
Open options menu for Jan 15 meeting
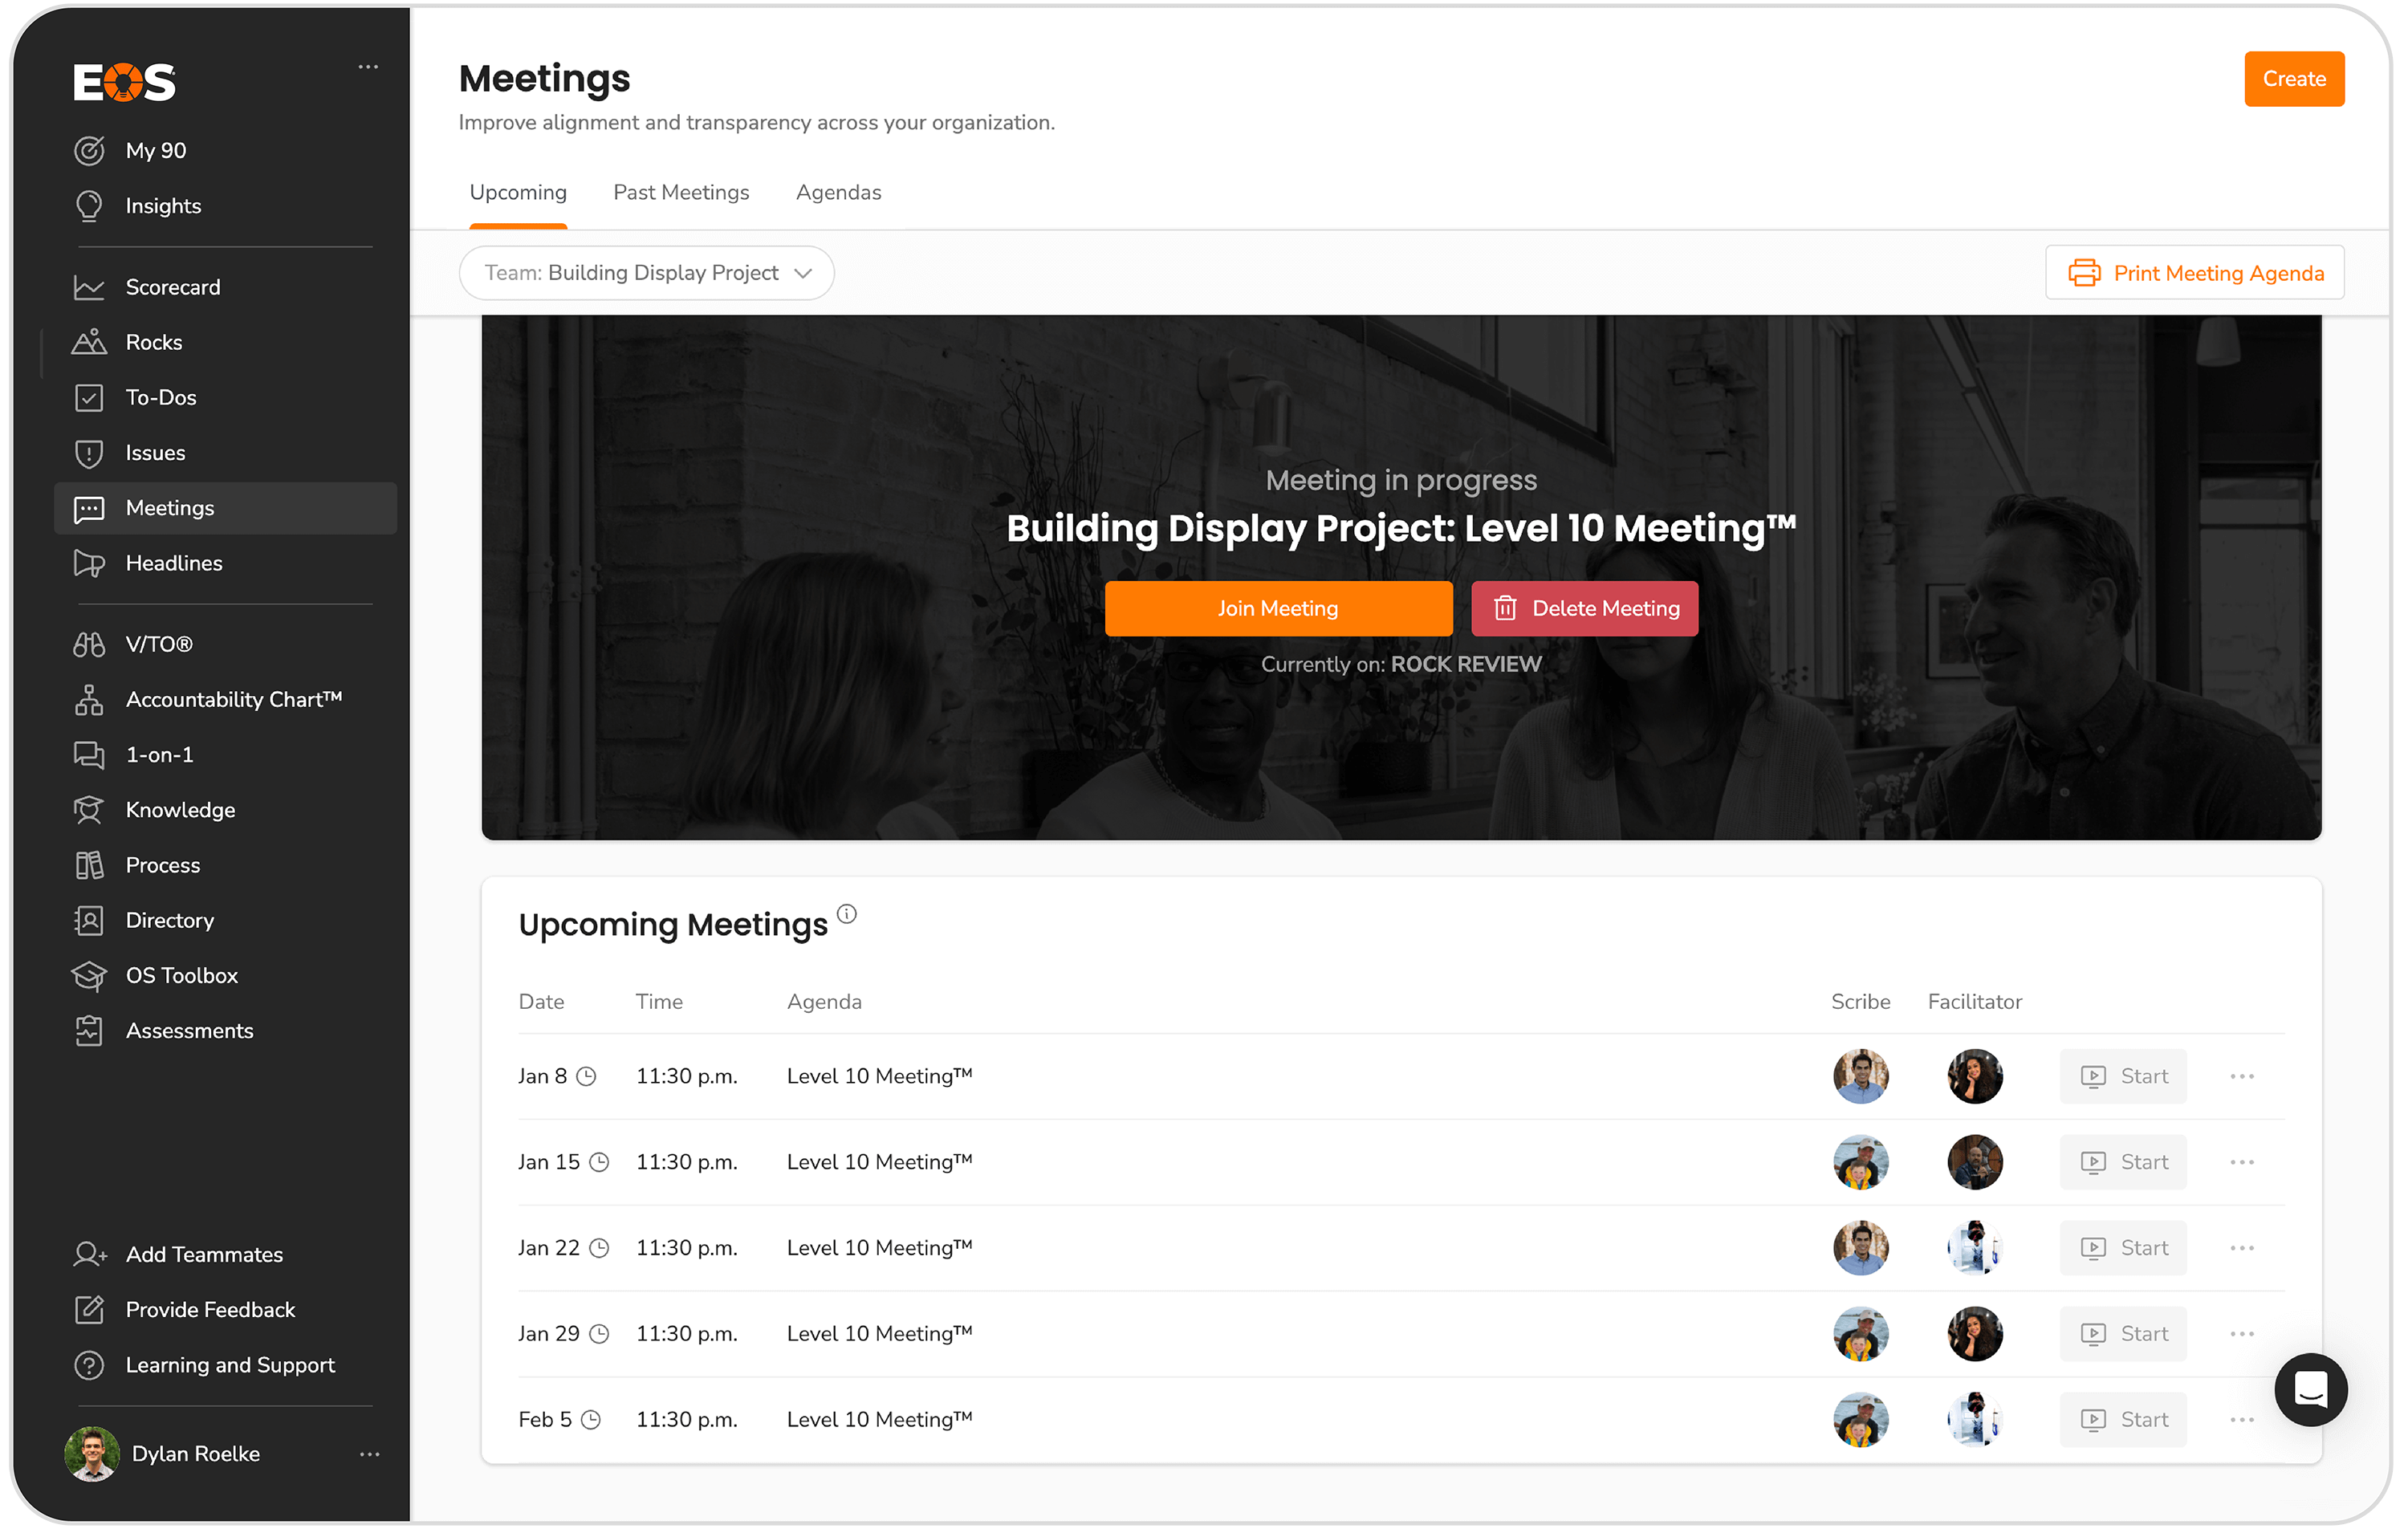point(2242,1162)
